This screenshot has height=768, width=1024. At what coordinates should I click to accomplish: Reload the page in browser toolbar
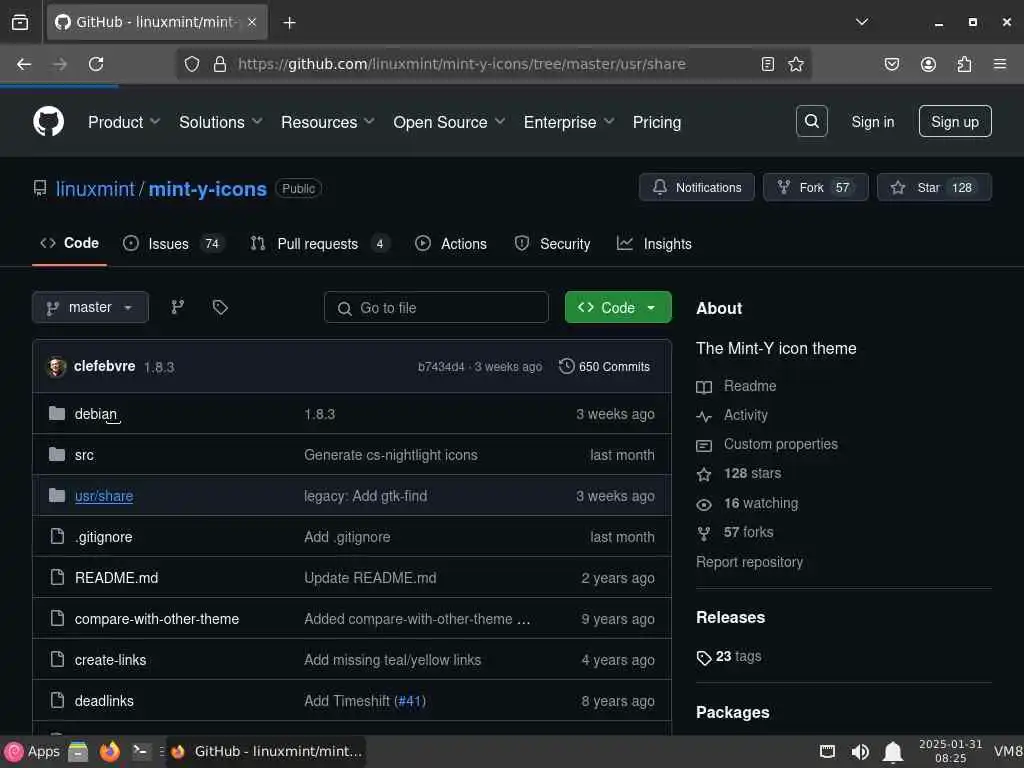[96, 64]
